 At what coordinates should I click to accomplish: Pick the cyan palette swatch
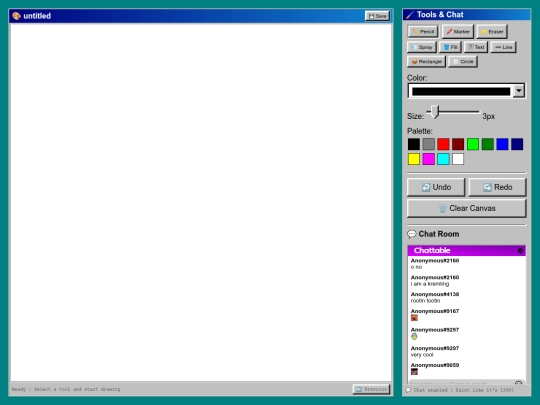pos(443,159)
